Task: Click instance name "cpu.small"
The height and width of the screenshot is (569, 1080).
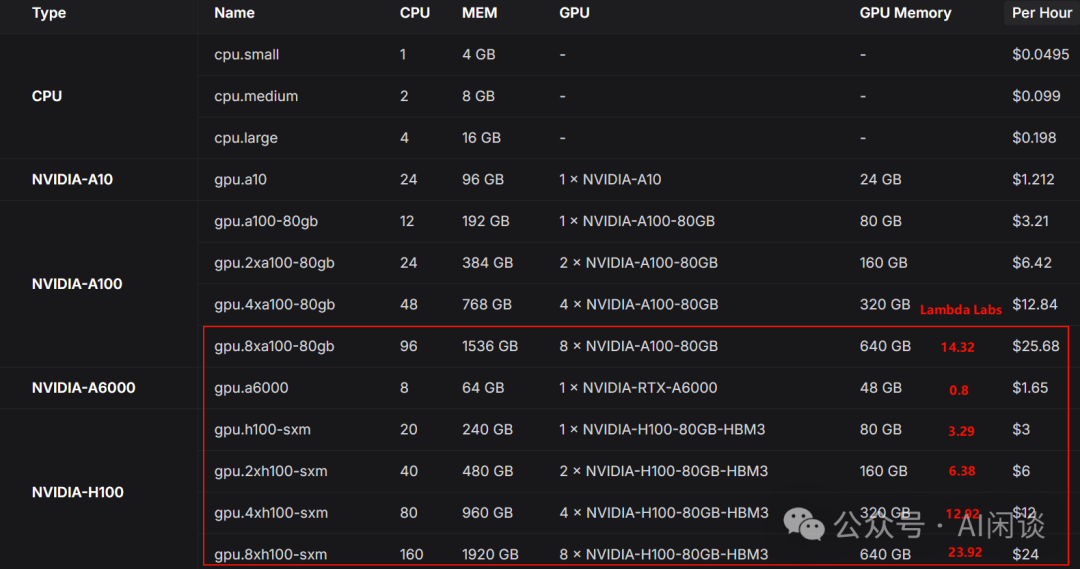Action: click(x=247, y=54)
